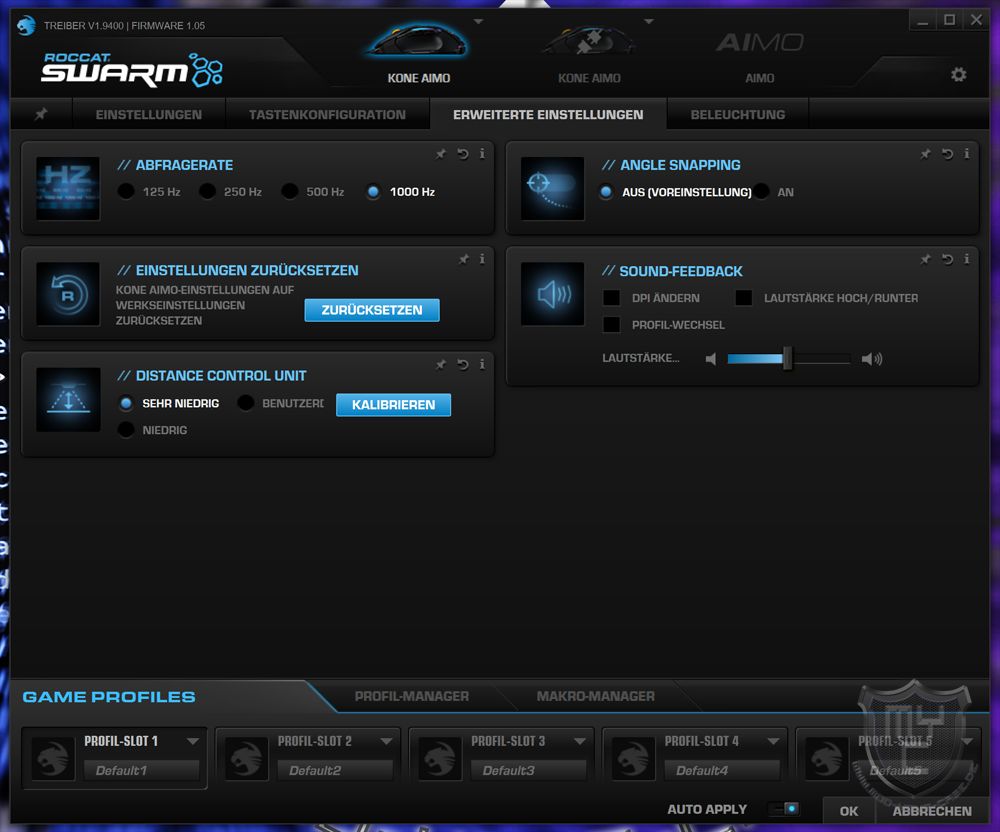This screenshot has height=832, width=1000.
Task: Show info for Sound-Feedback
Action: coord(967,259)
